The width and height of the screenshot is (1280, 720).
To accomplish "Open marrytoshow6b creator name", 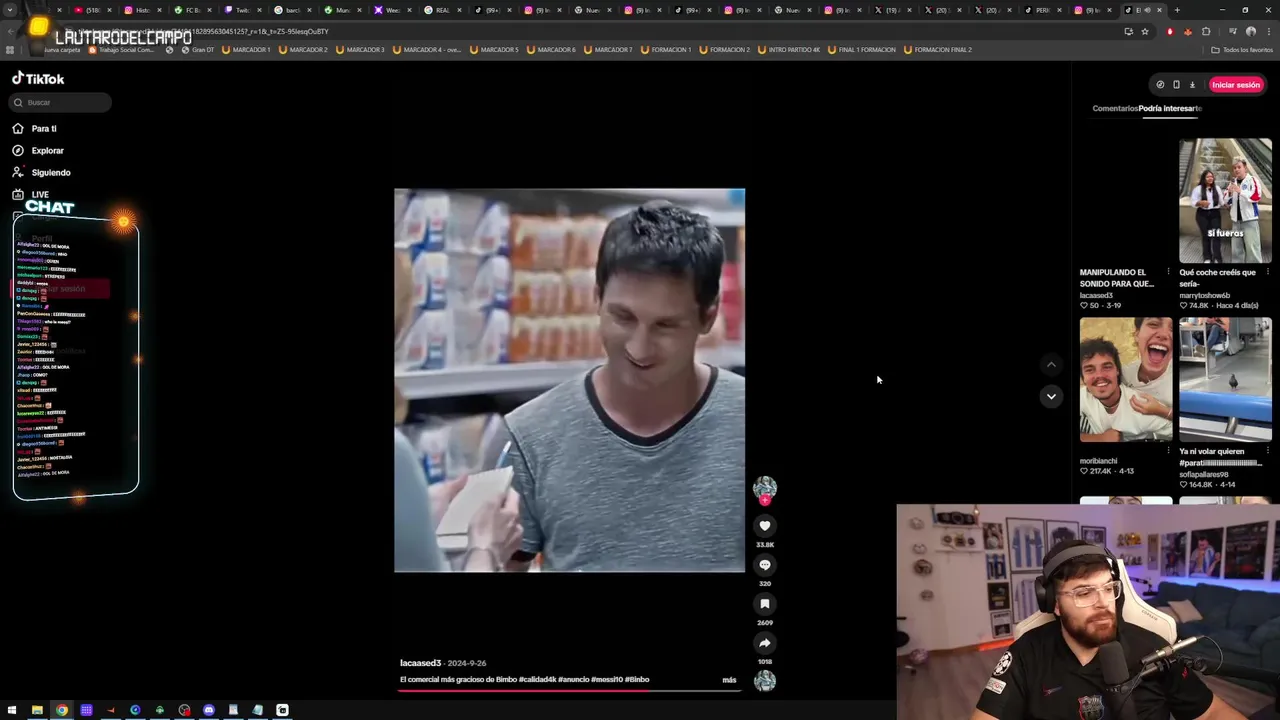I will pyautogui.click(x=1205, y=296).
